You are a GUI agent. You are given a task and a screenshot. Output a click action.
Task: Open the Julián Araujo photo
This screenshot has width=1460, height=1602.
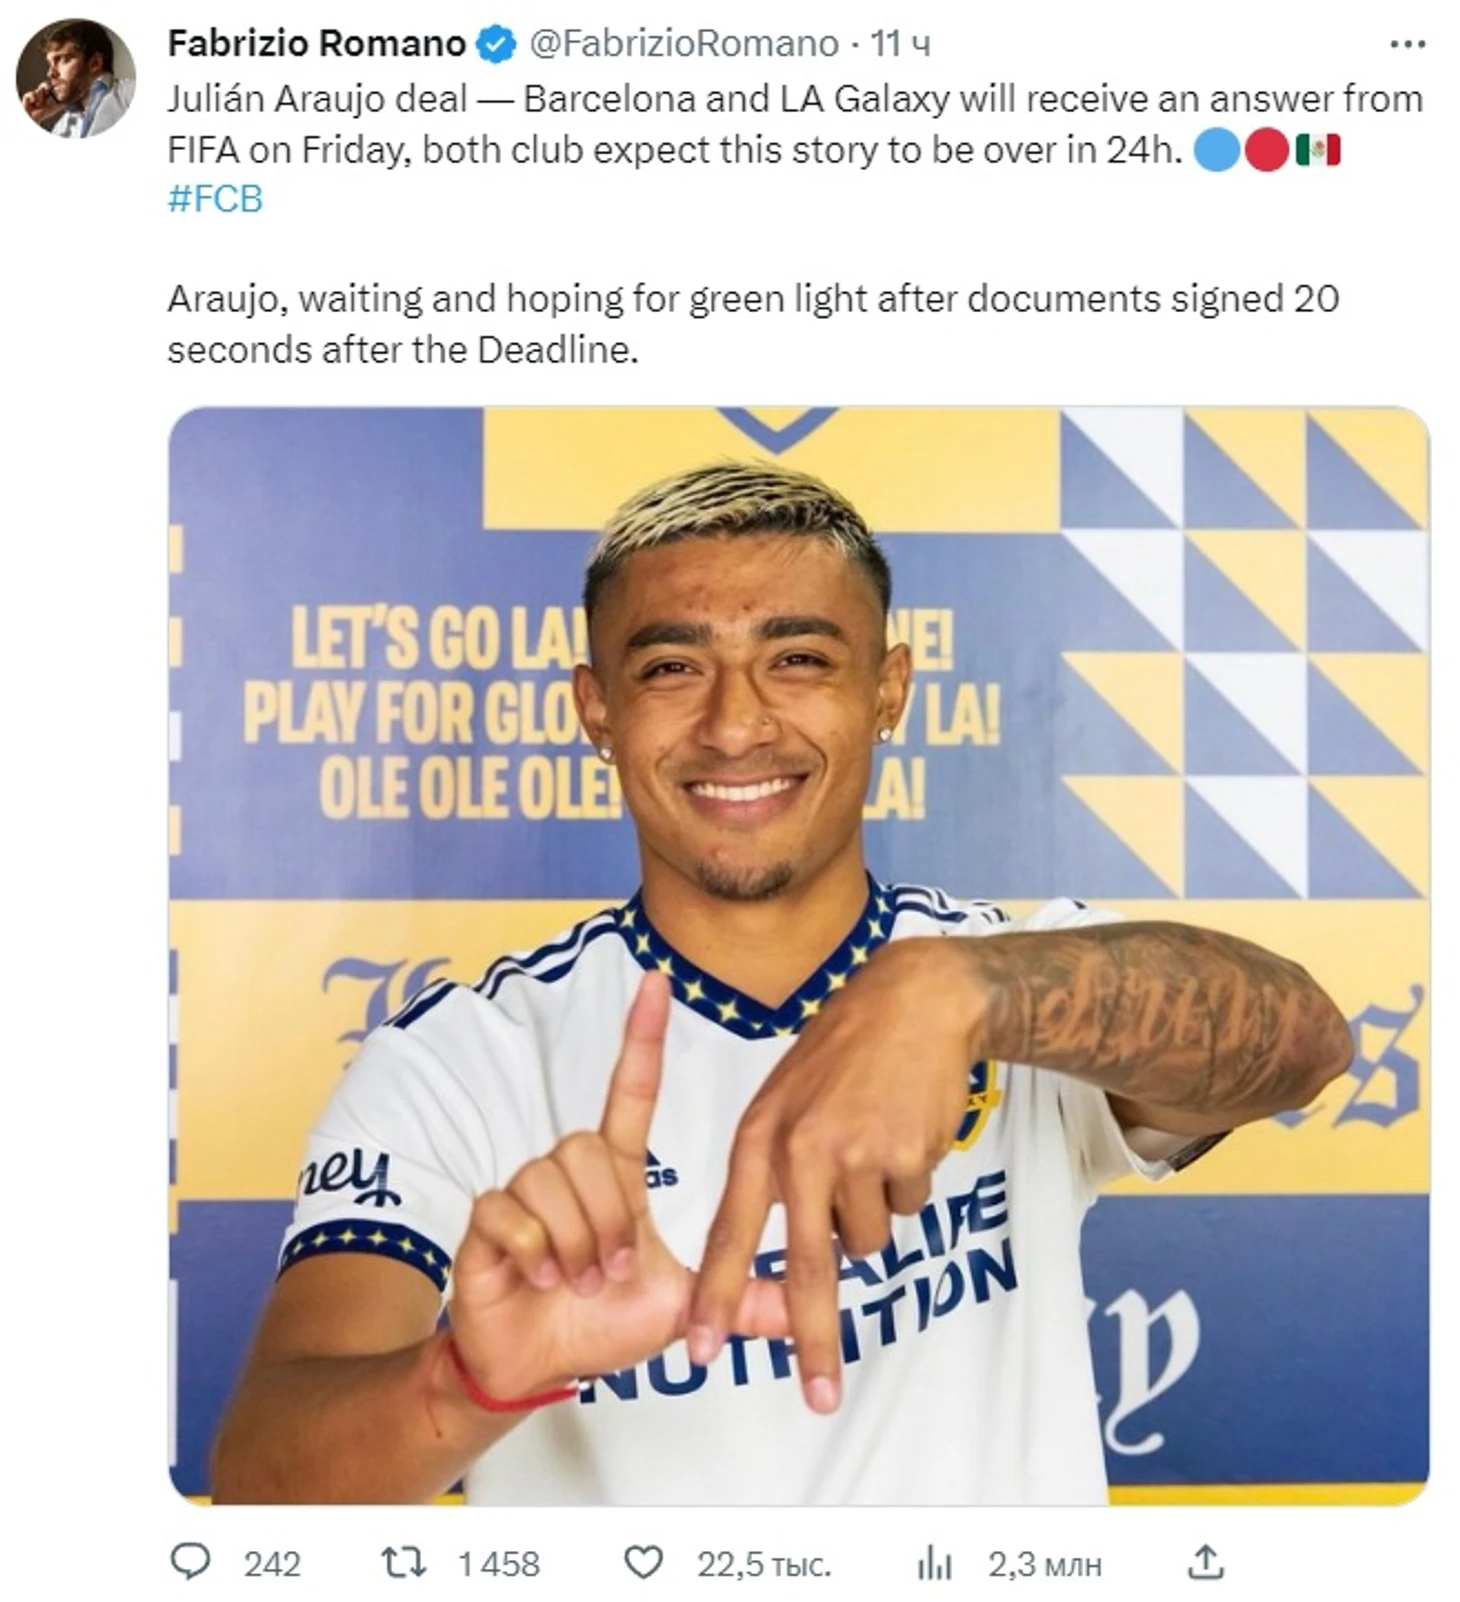click(798, 955)
